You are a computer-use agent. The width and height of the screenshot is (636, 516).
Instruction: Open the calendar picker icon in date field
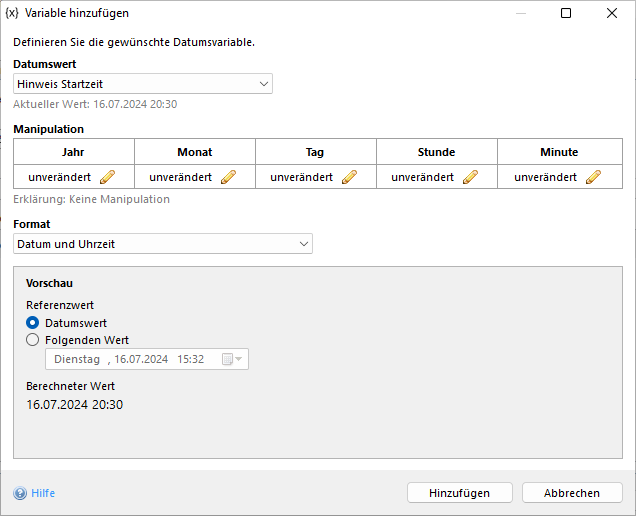(x=231, y=359)
